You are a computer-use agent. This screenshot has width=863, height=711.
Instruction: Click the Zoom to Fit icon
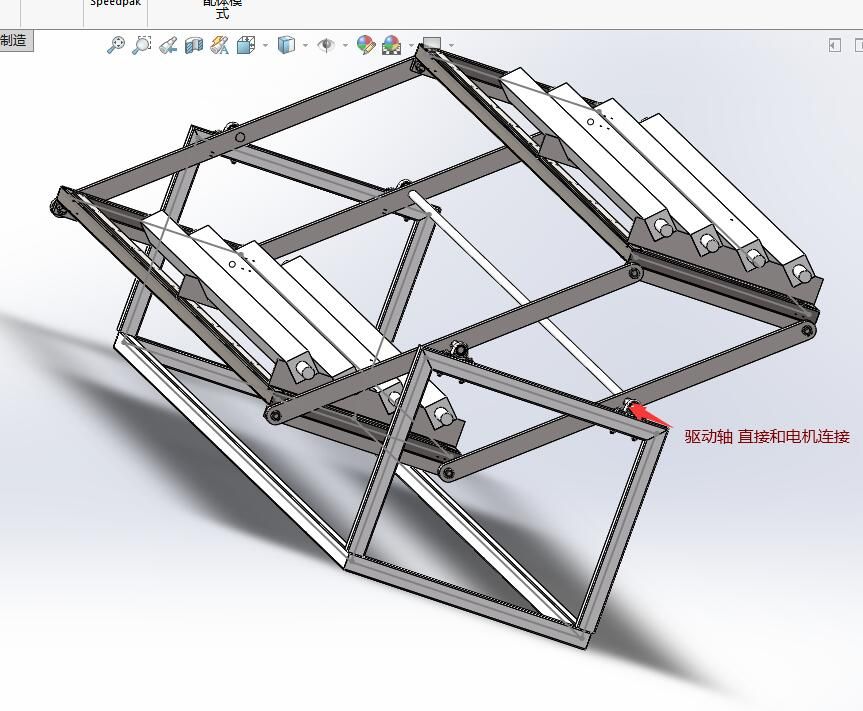click(x=116, y=44)
